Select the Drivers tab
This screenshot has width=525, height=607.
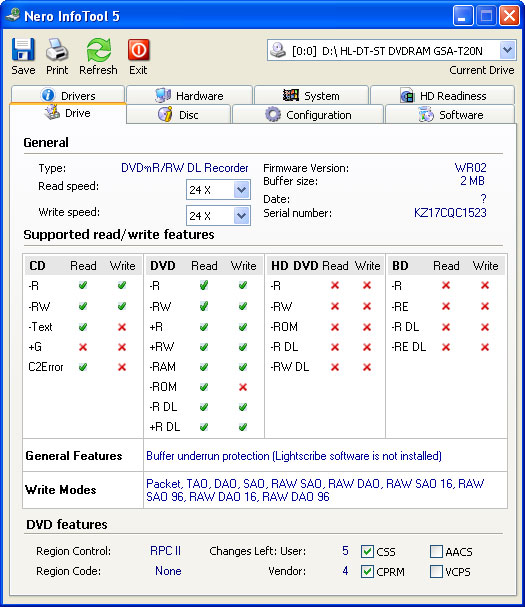[68, 94]
